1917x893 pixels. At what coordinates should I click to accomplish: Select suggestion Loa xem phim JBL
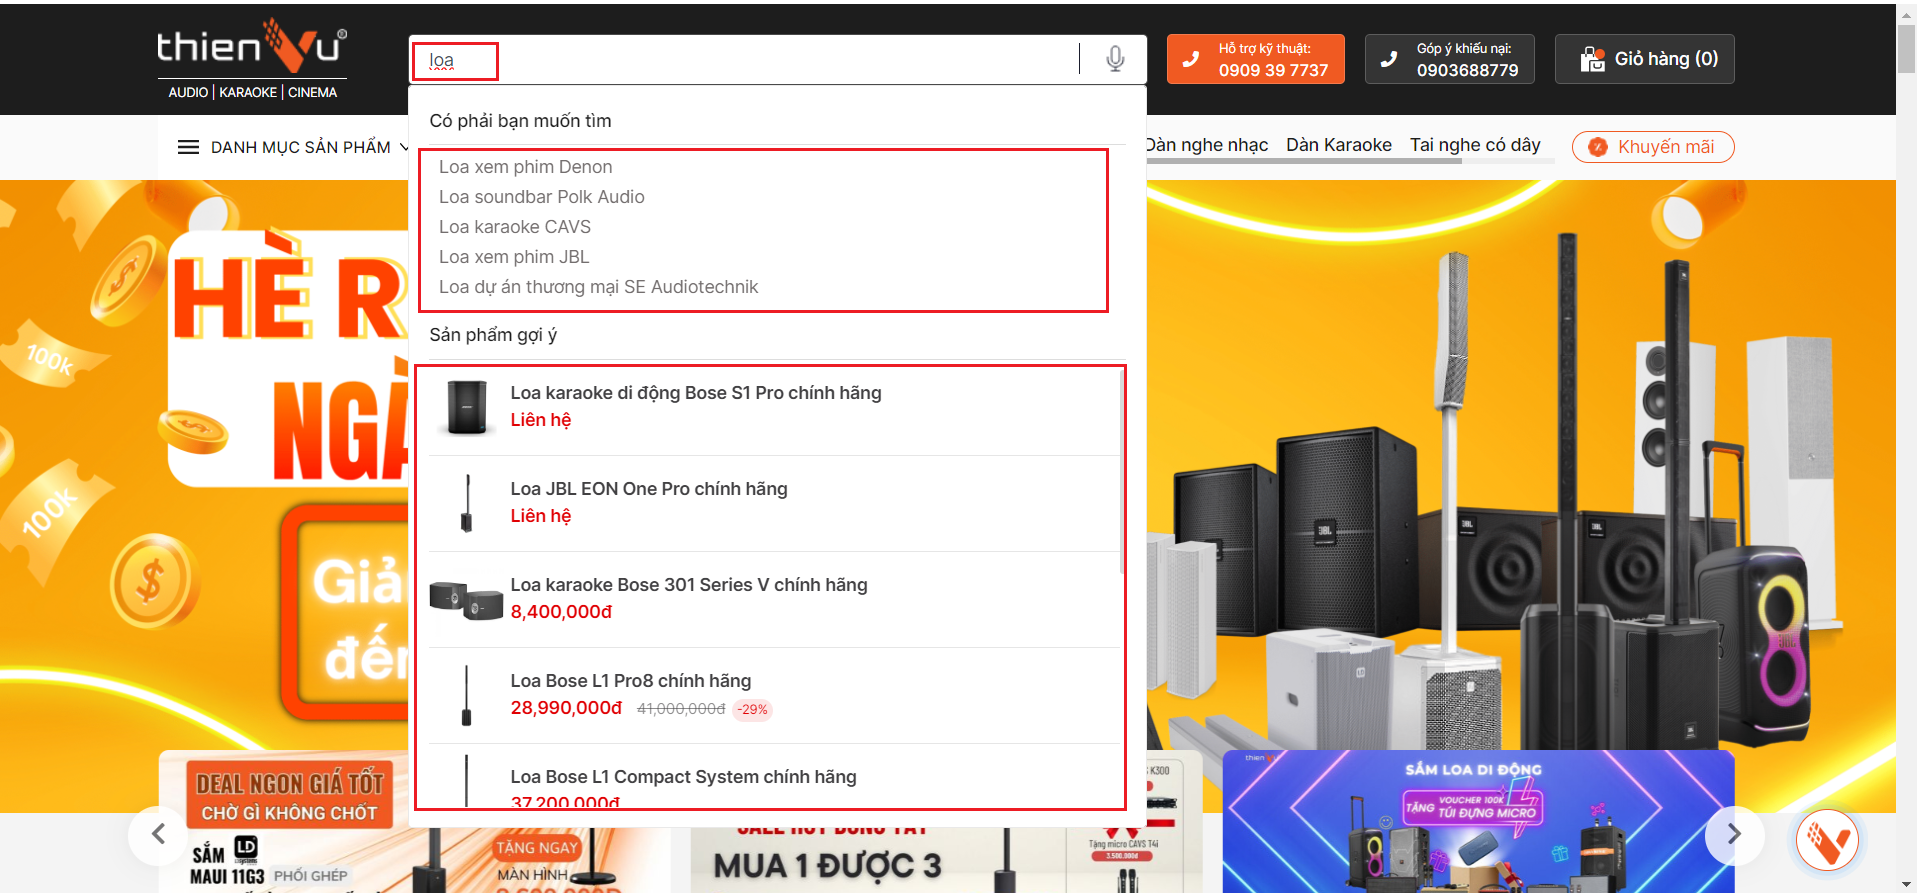coord(514,257)
